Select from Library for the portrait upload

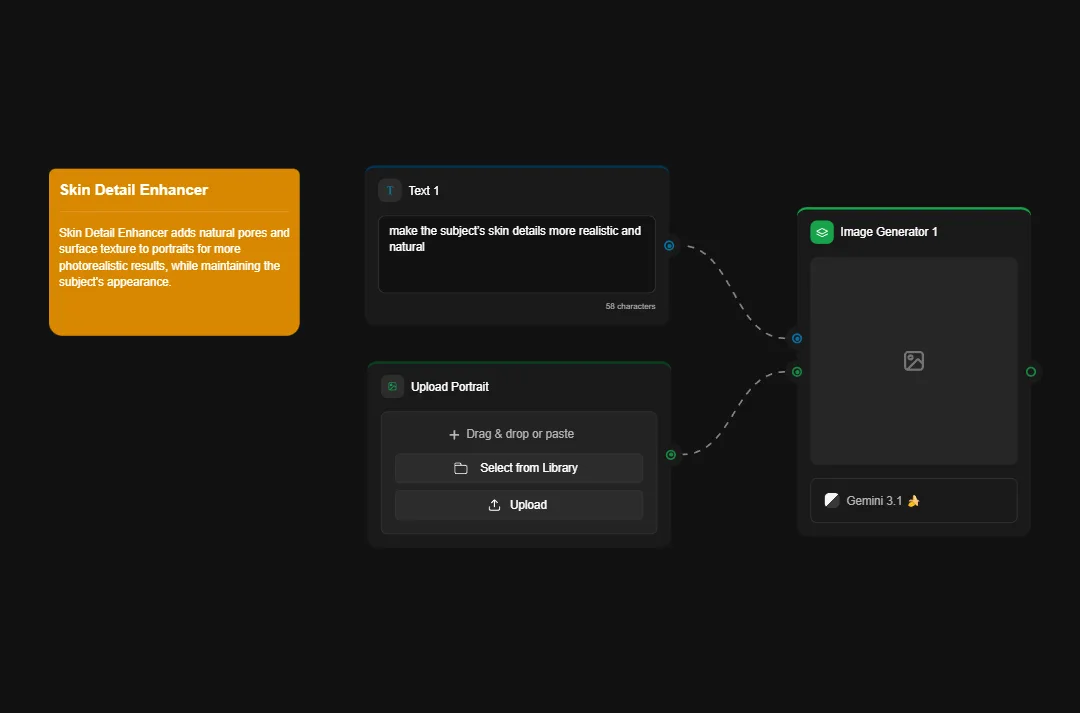tap(519, 467)
